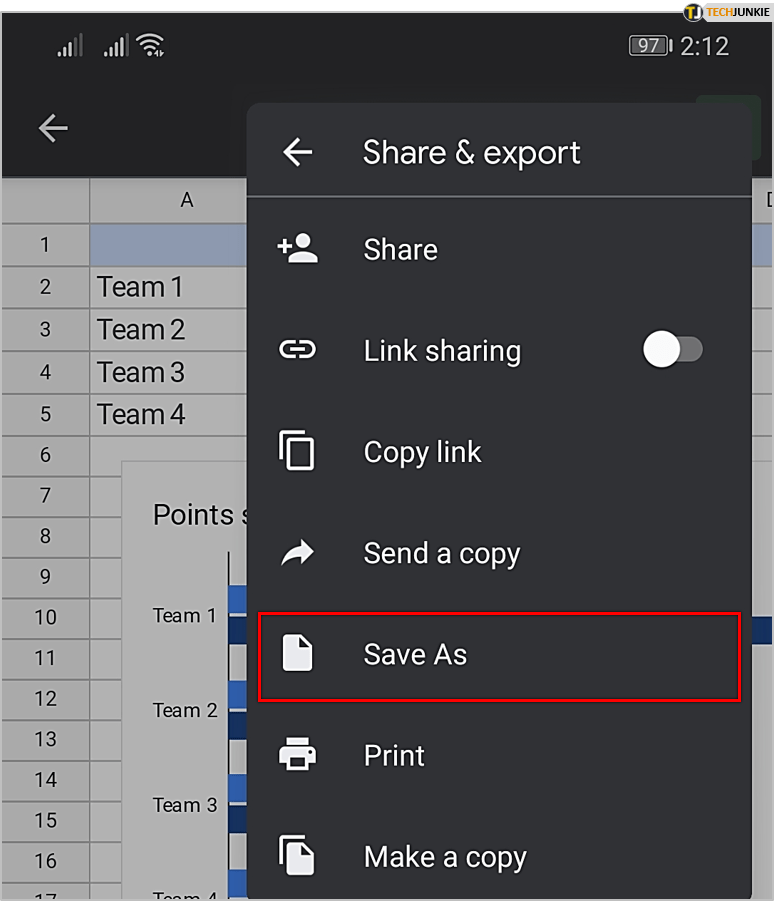Tap the printer icon
Image resolution: width=778 pixels, height=901 pixels.
(297, 755)
